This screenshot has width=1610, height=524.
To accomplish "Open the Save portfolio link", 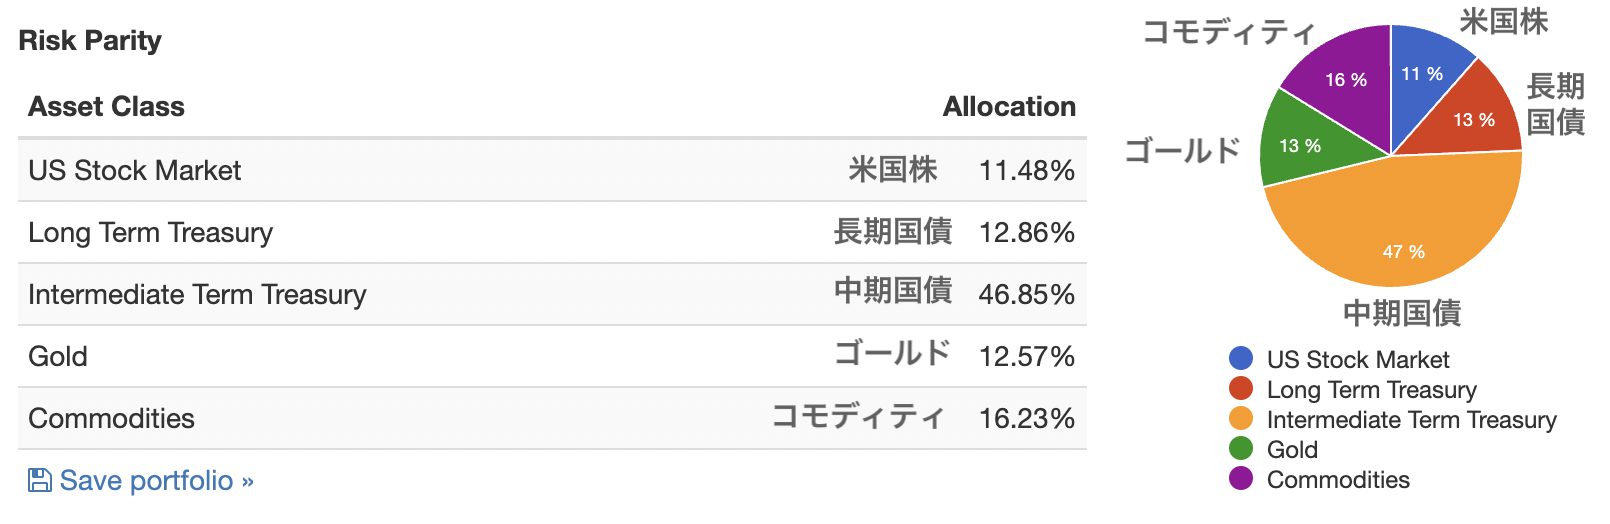I will (157, 481).
